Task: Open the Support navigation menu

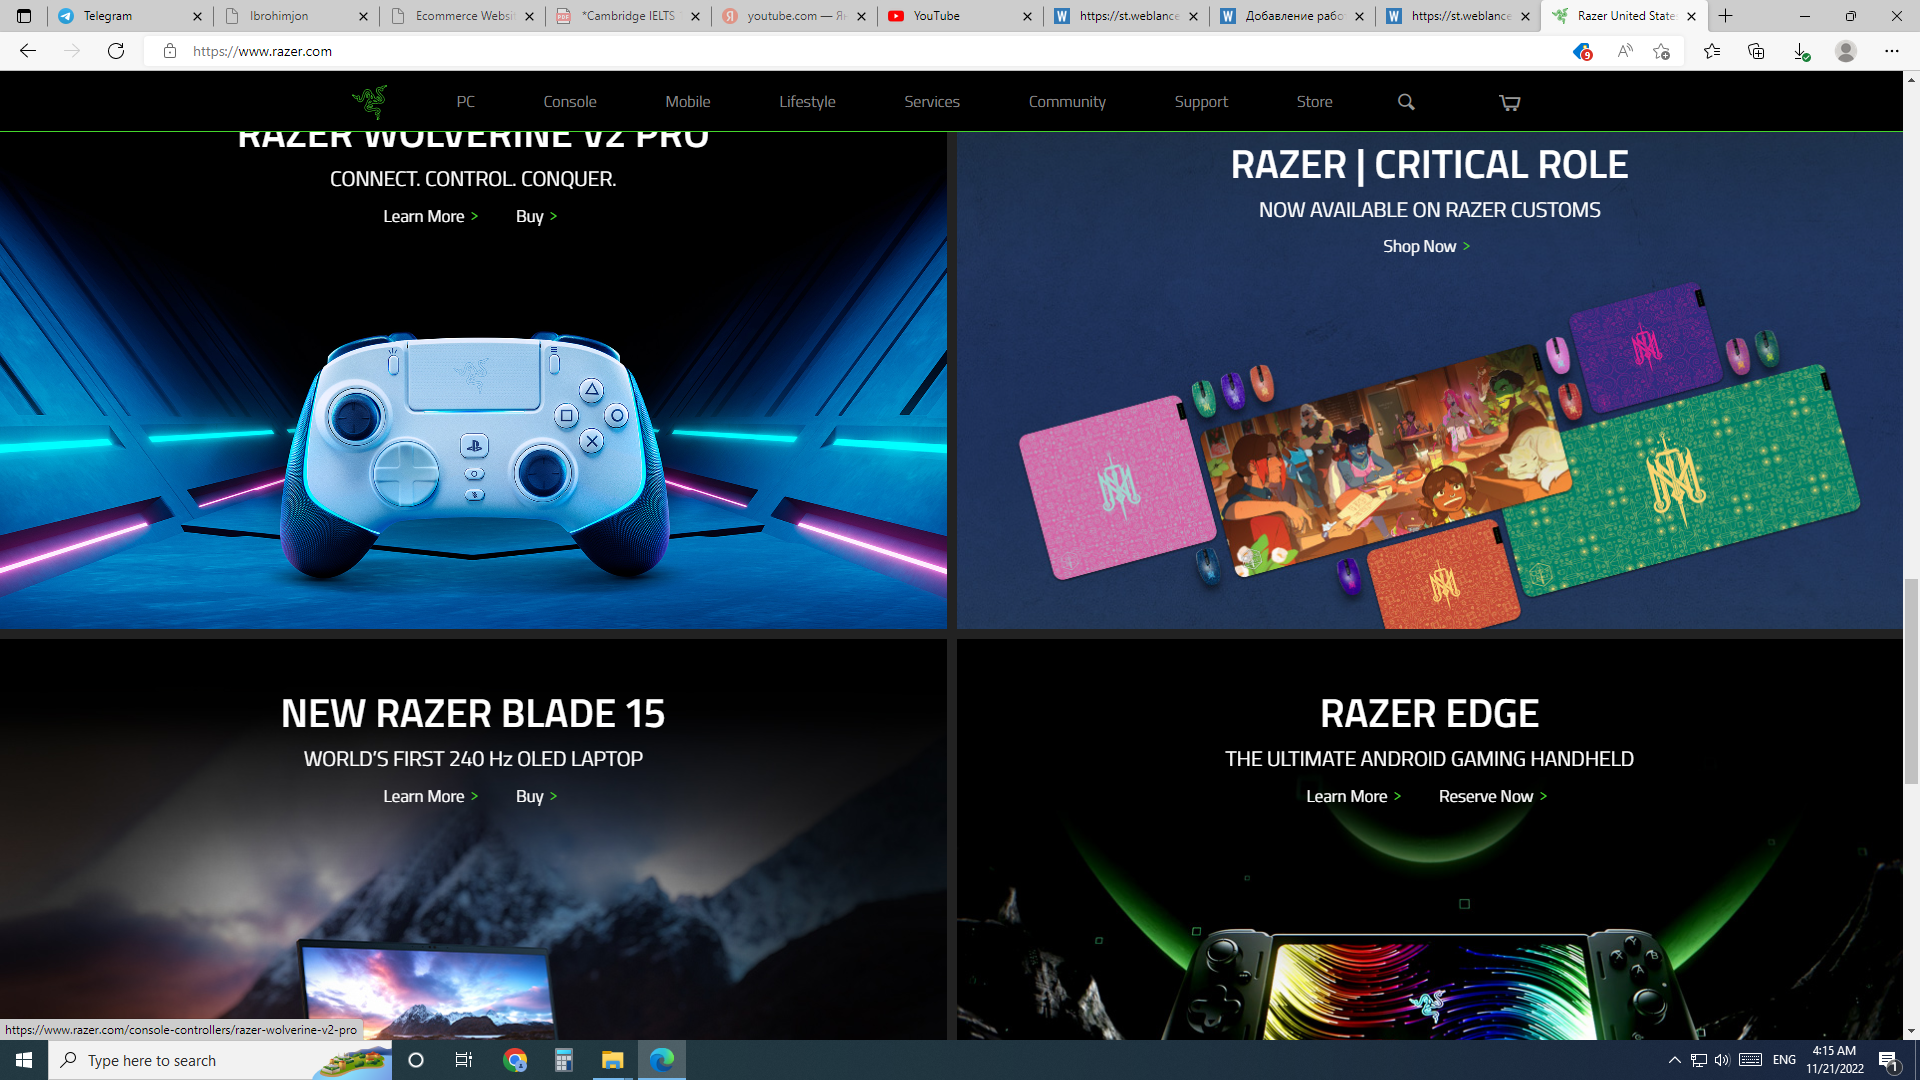Action: pos(1201,102)
